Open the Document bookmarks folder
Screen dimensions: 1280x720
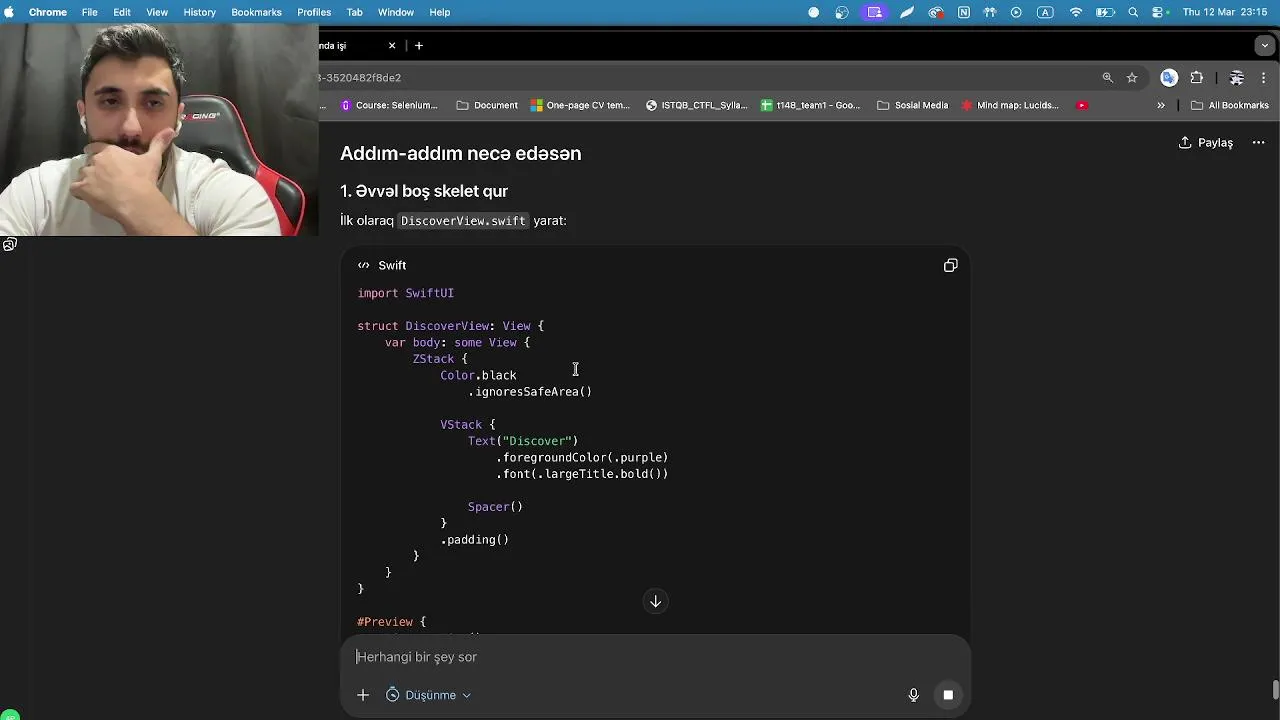pos(487,105)
